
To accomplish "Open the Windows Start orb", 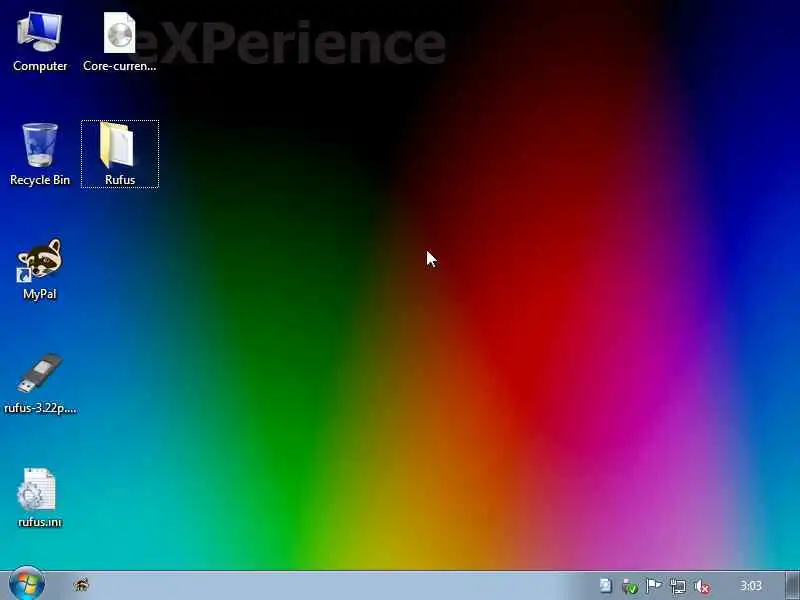I will (x=27, y=585).
